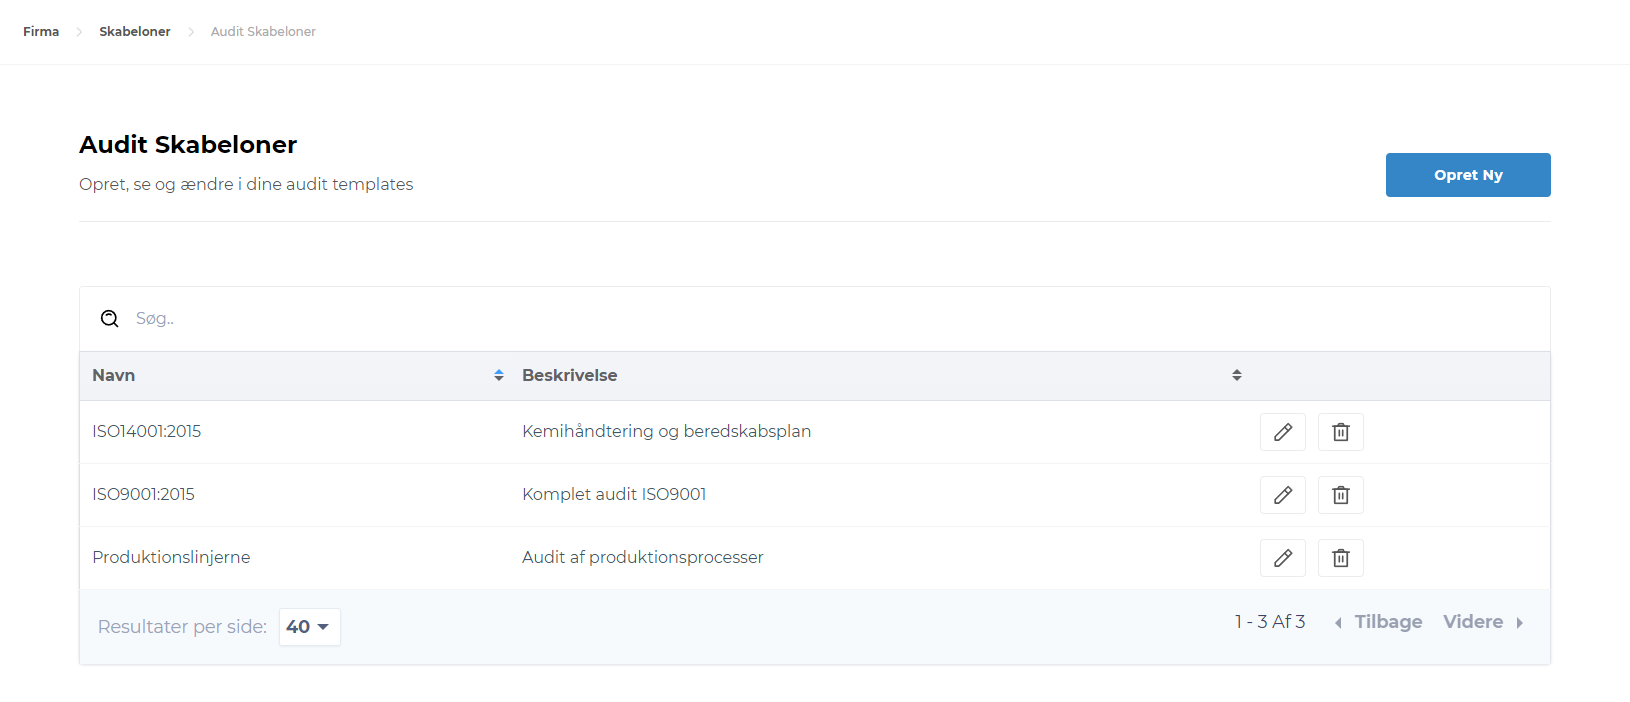Select the ISO9001:2015 name cell
The image size is (1630, 702).
[x=144, y=495]
